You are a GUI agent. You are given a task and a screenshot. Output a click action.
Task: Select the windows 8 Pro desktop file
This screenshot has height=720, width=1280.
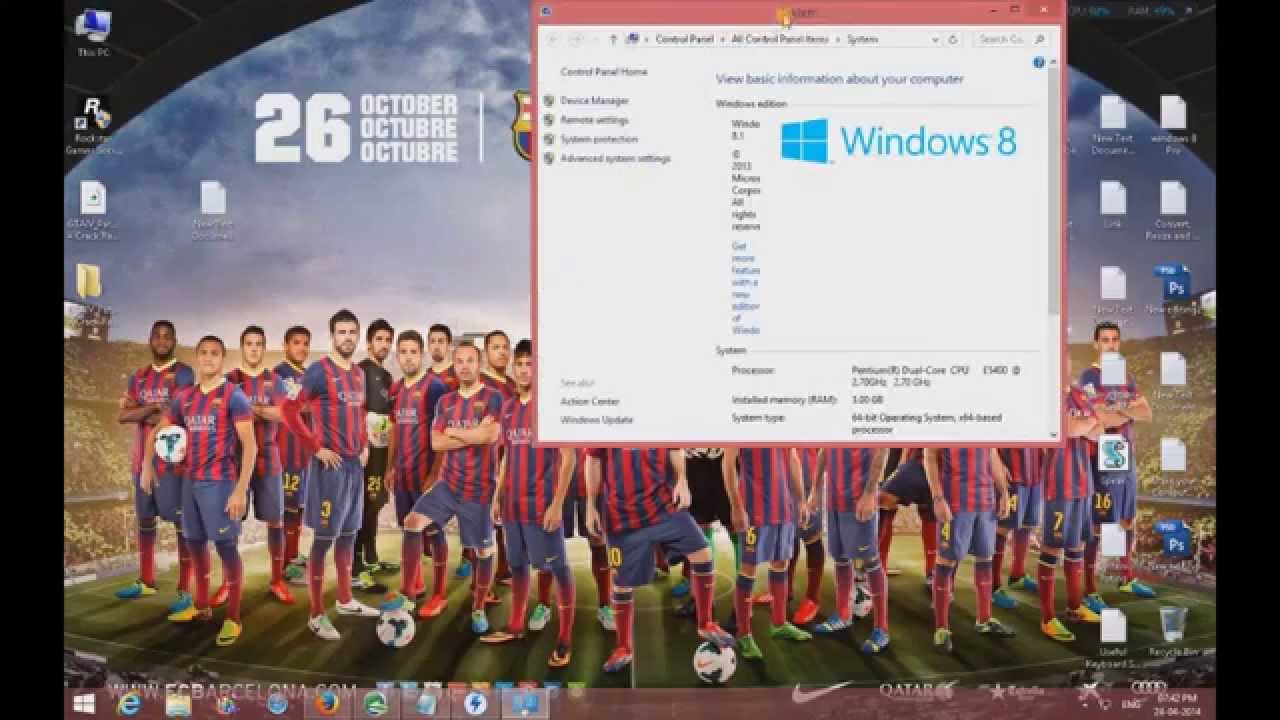1173,125
